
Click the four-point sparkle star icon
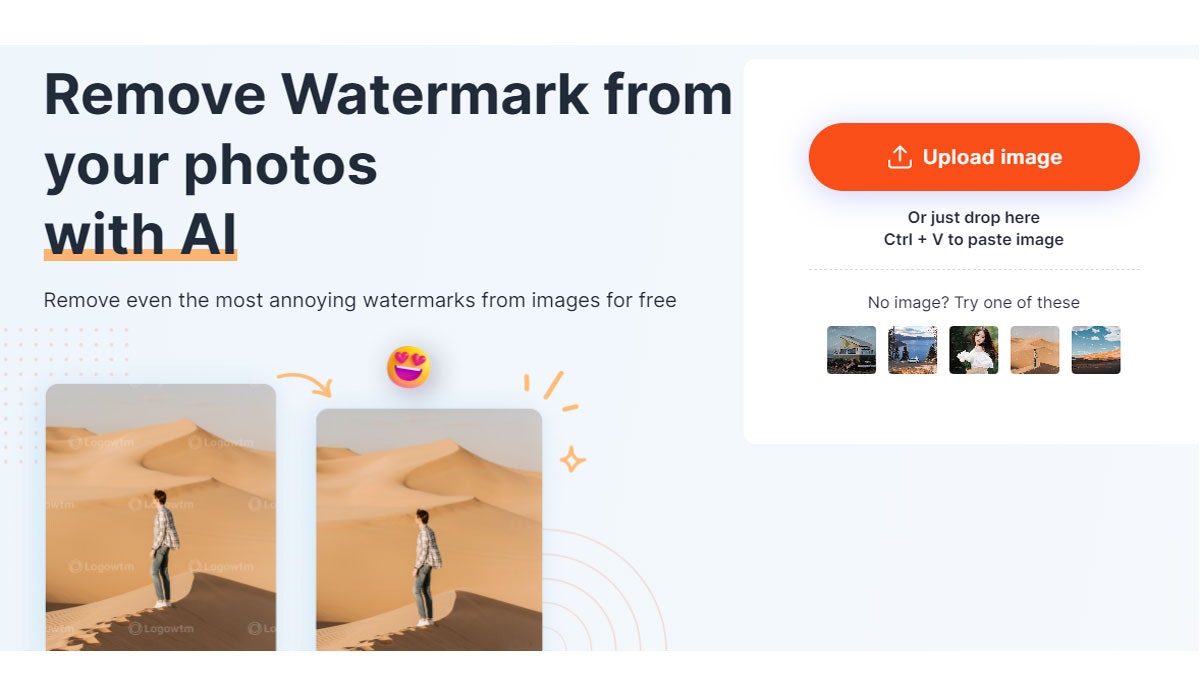pos(572,460)
